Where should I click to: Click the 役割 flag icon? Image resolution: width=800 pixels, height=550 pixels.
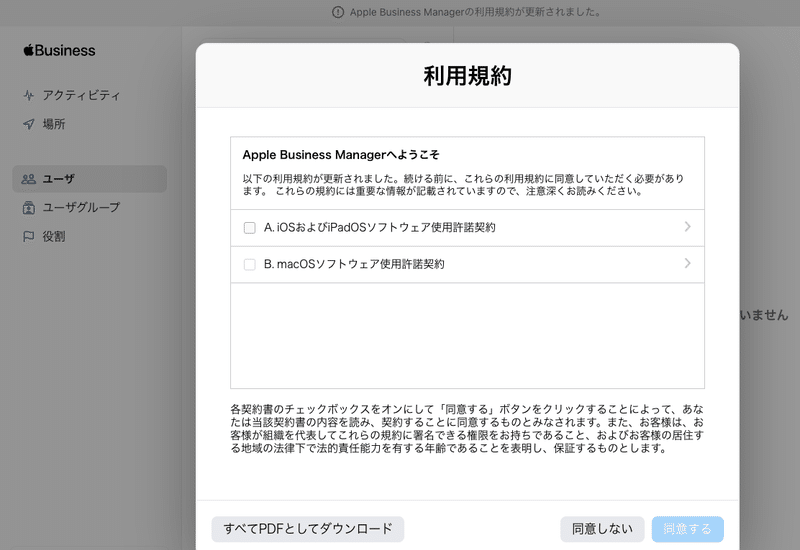click(29, 236)
